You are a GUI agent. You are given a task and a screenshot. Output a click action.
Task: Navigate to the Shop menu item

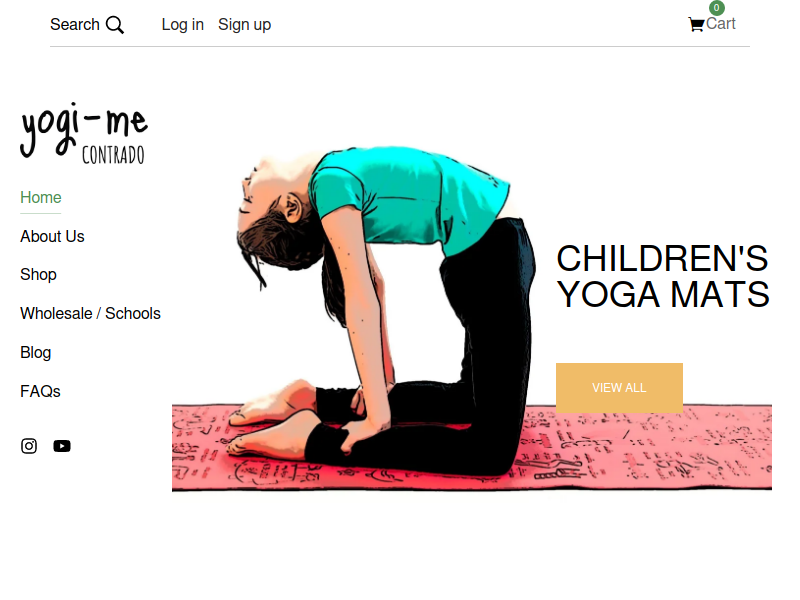(x=38, y=274)
